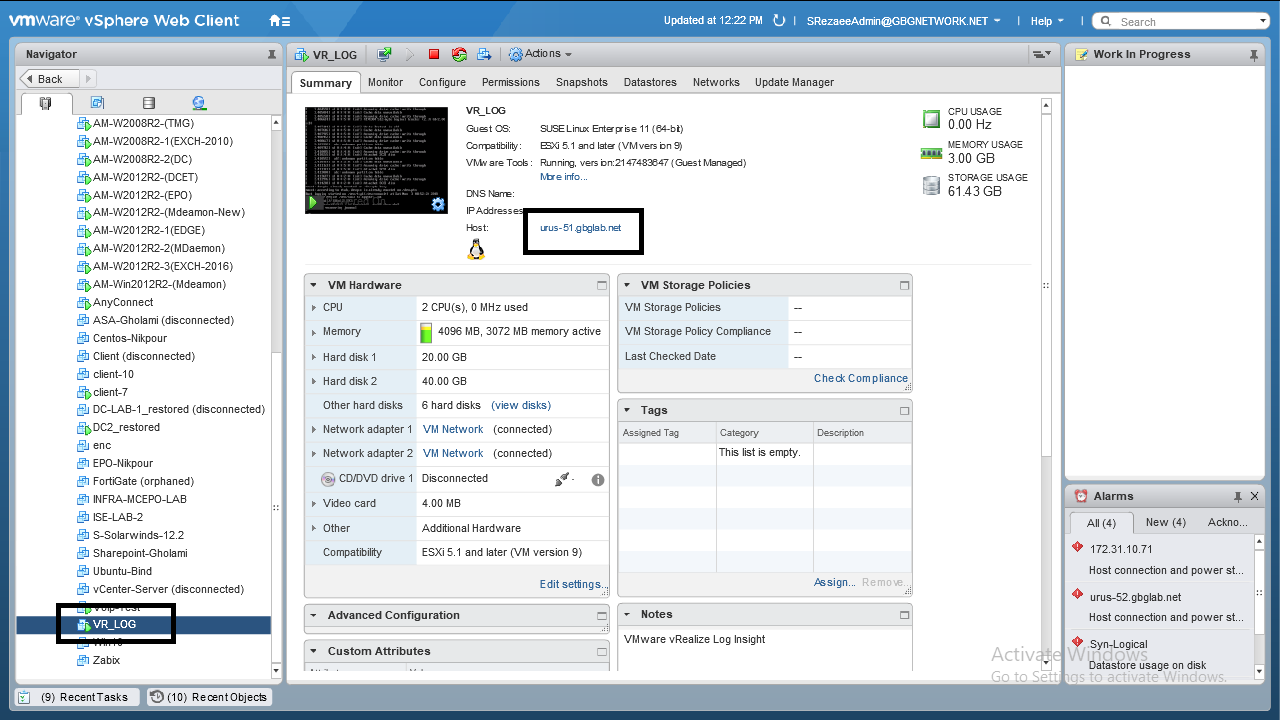Switch to the Snapshots tab
The width and height of the screenshot is (1280, 720).
[x=581, y=82]
